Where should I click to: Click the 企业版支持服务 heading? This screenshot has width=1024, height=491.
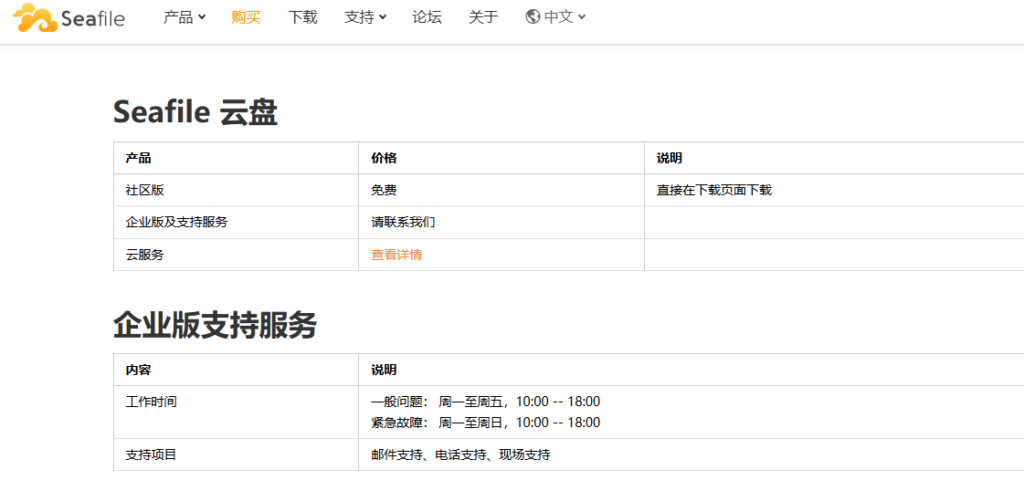(x=215, y=325)
